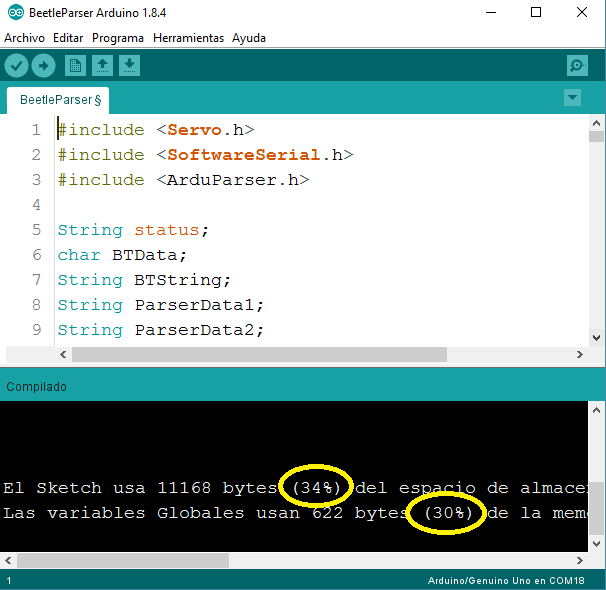Click the Upload (arrow) sketch button
The image size is (606, 590).
(43, 66)
